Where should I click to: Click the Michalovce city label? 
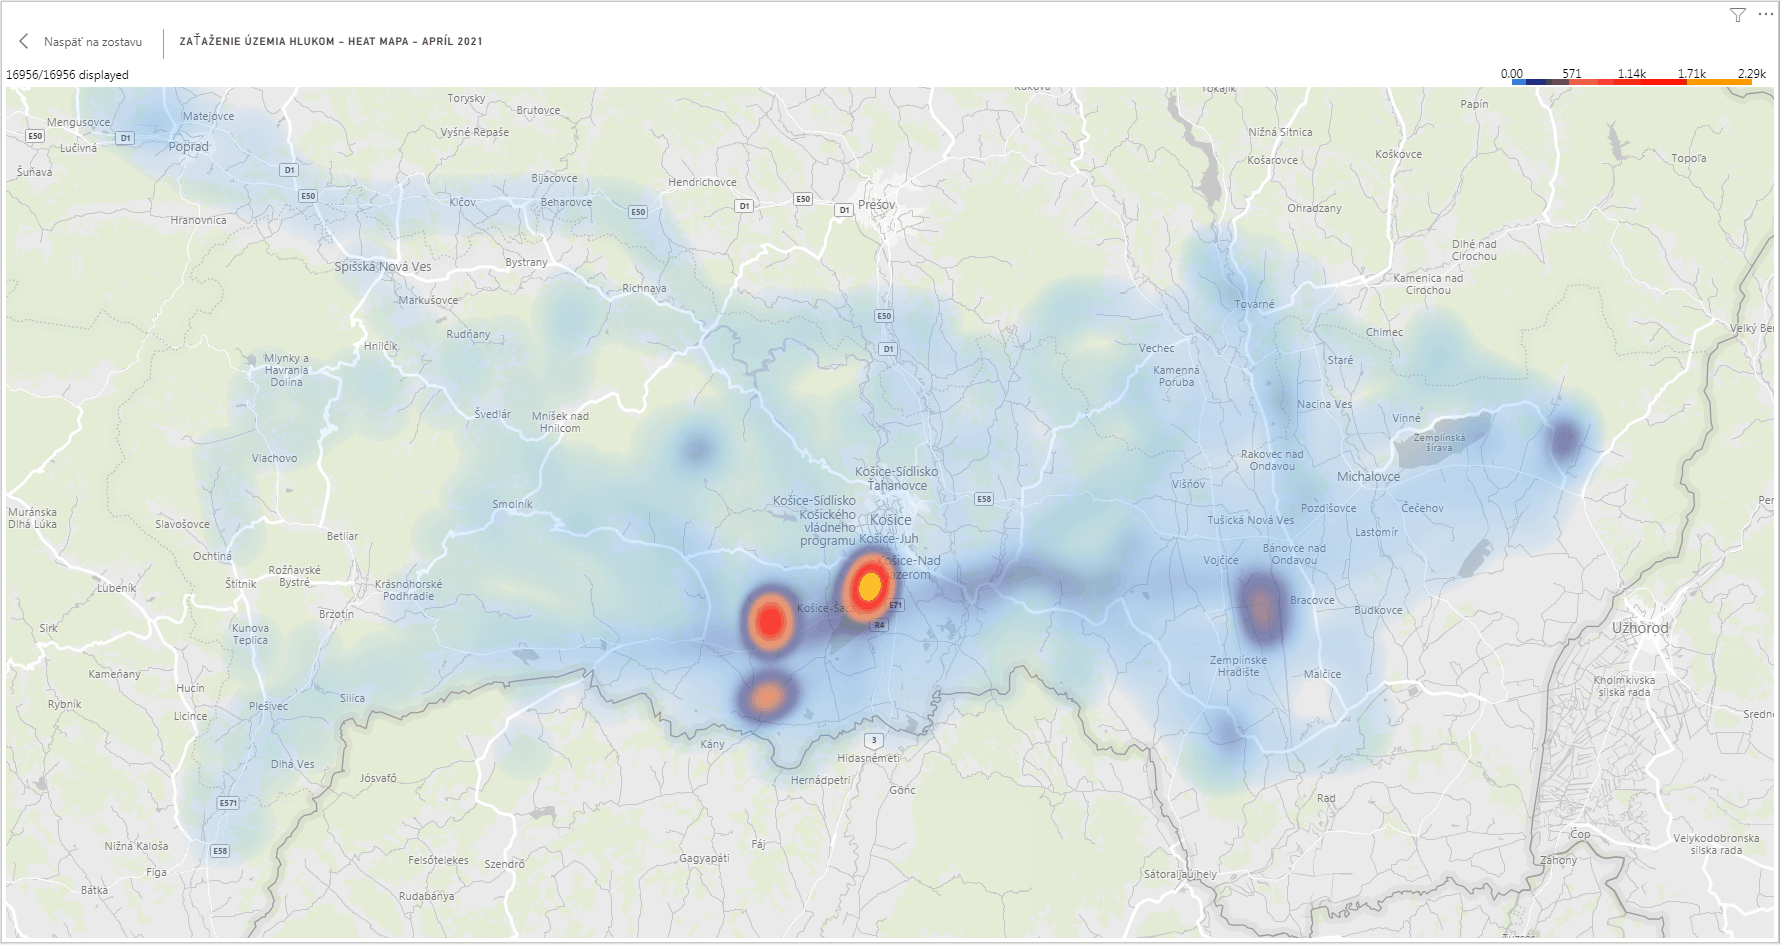point(1368,477)
